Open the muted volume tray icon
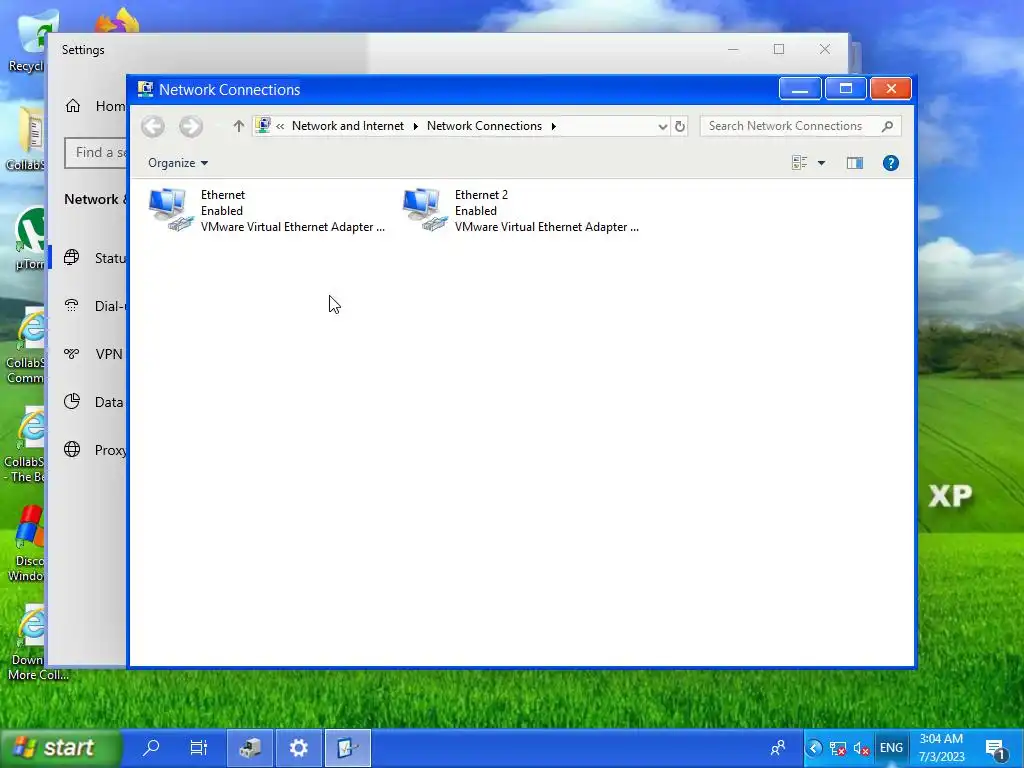The width and height of the screenshot is (1024, 768). pos(861,748)
